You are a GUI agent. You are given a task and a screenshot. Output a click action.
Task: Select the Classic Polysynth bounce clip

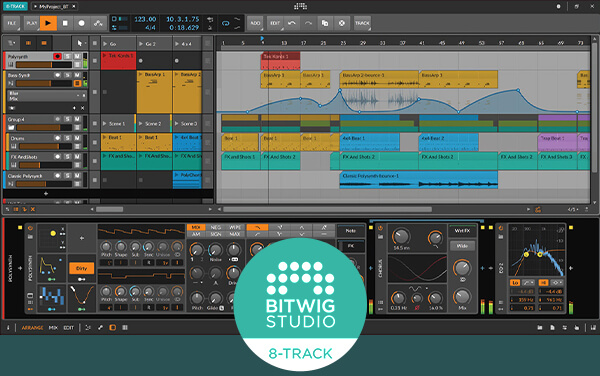click(418, 180)
